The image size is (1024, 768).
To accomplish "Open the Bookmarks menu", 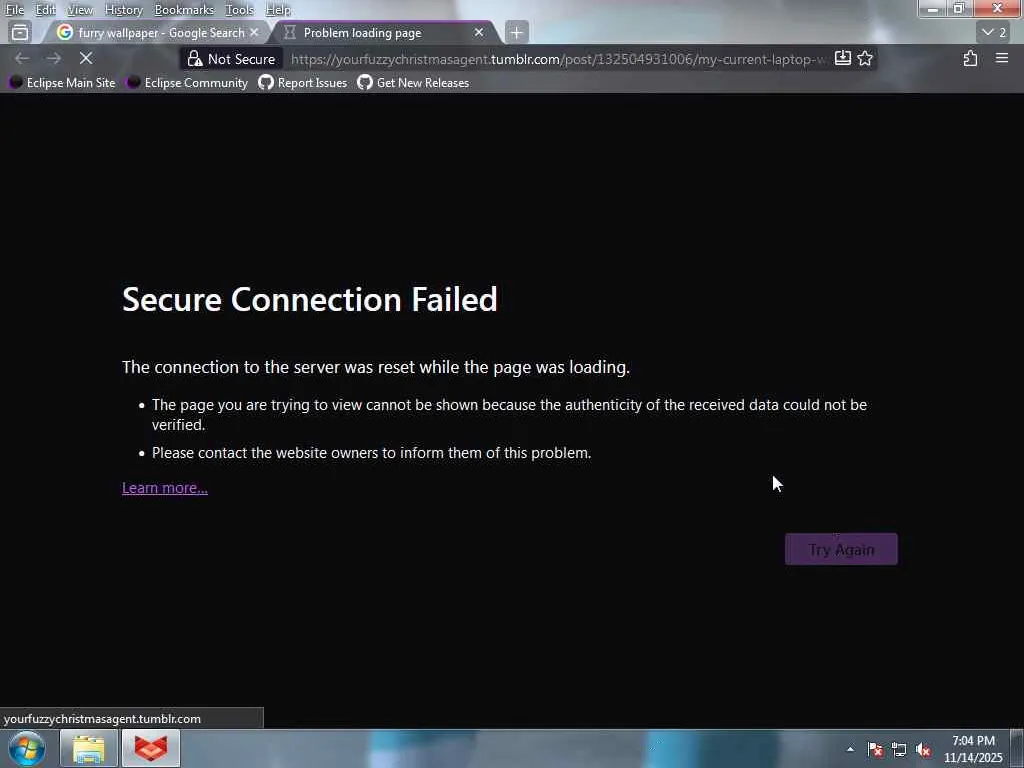I will click(184, 10).
